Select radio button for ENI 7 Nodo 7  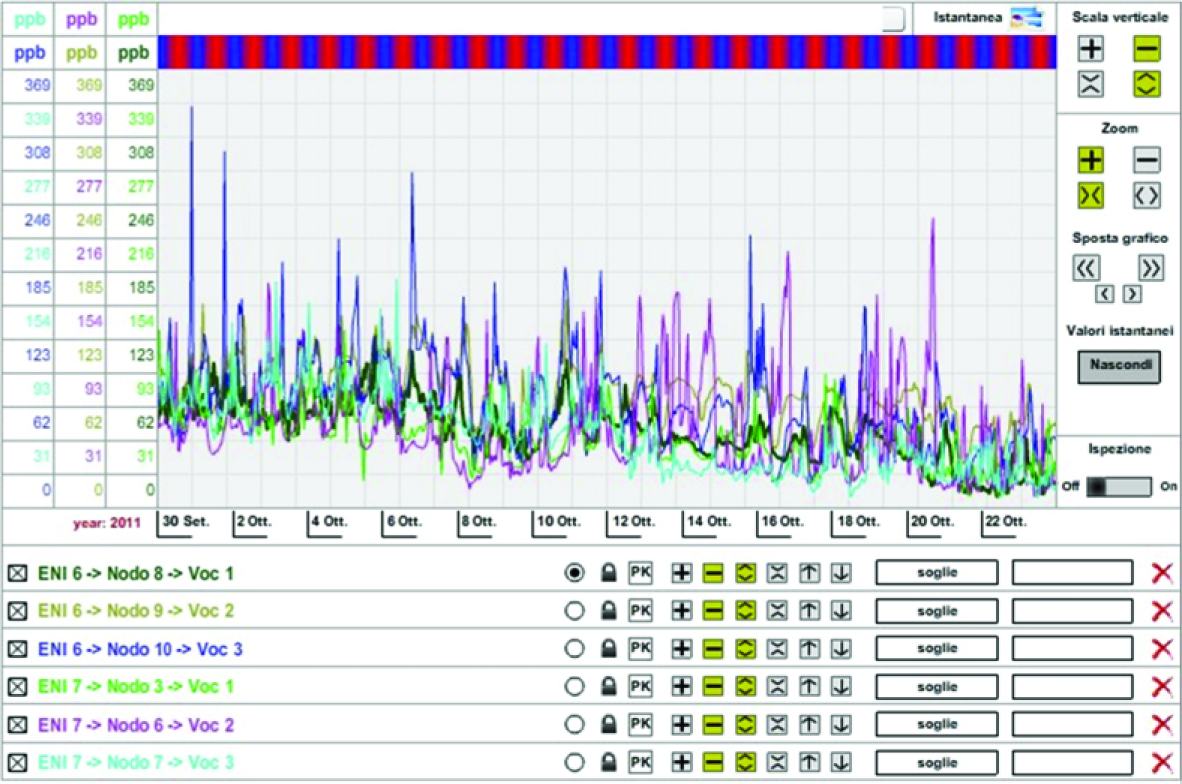[574, 762]
